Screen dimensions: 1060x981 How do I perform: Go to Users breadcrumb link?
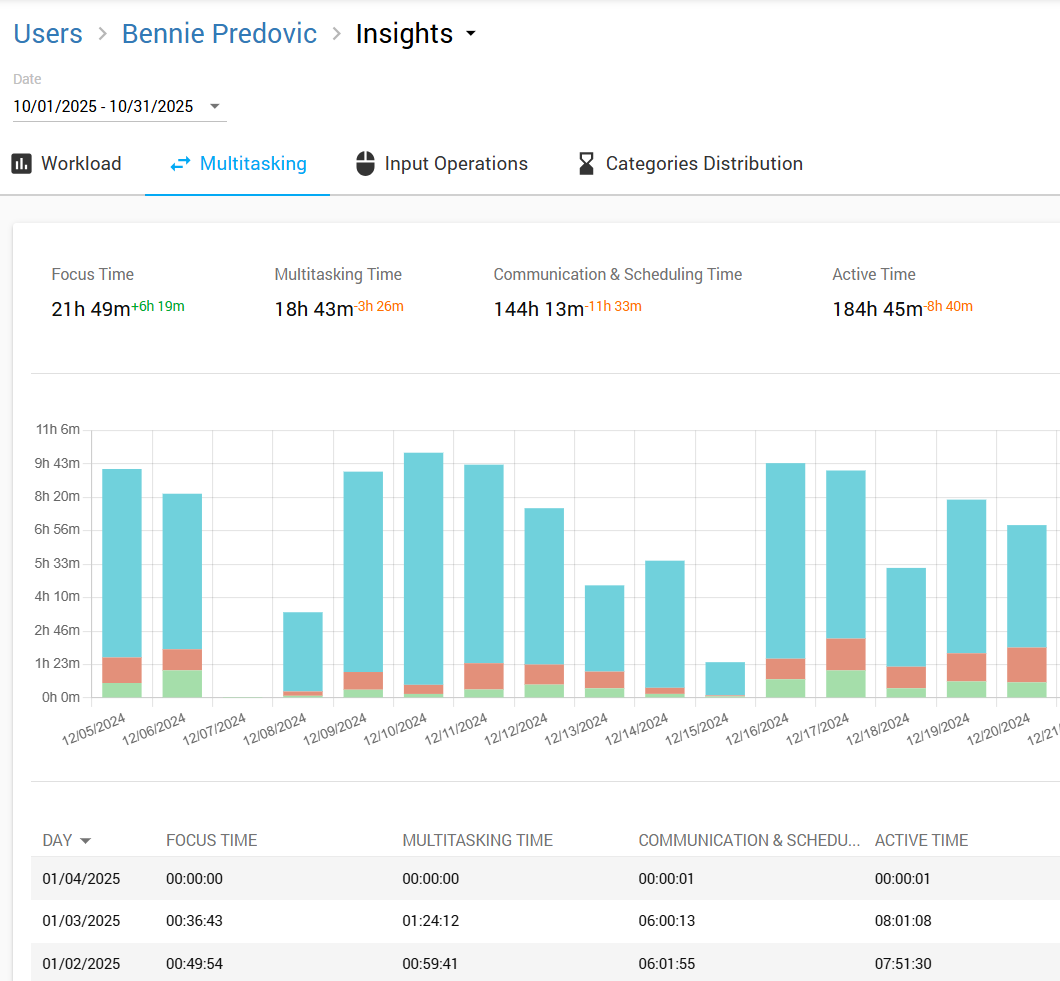tap(48, 34)
